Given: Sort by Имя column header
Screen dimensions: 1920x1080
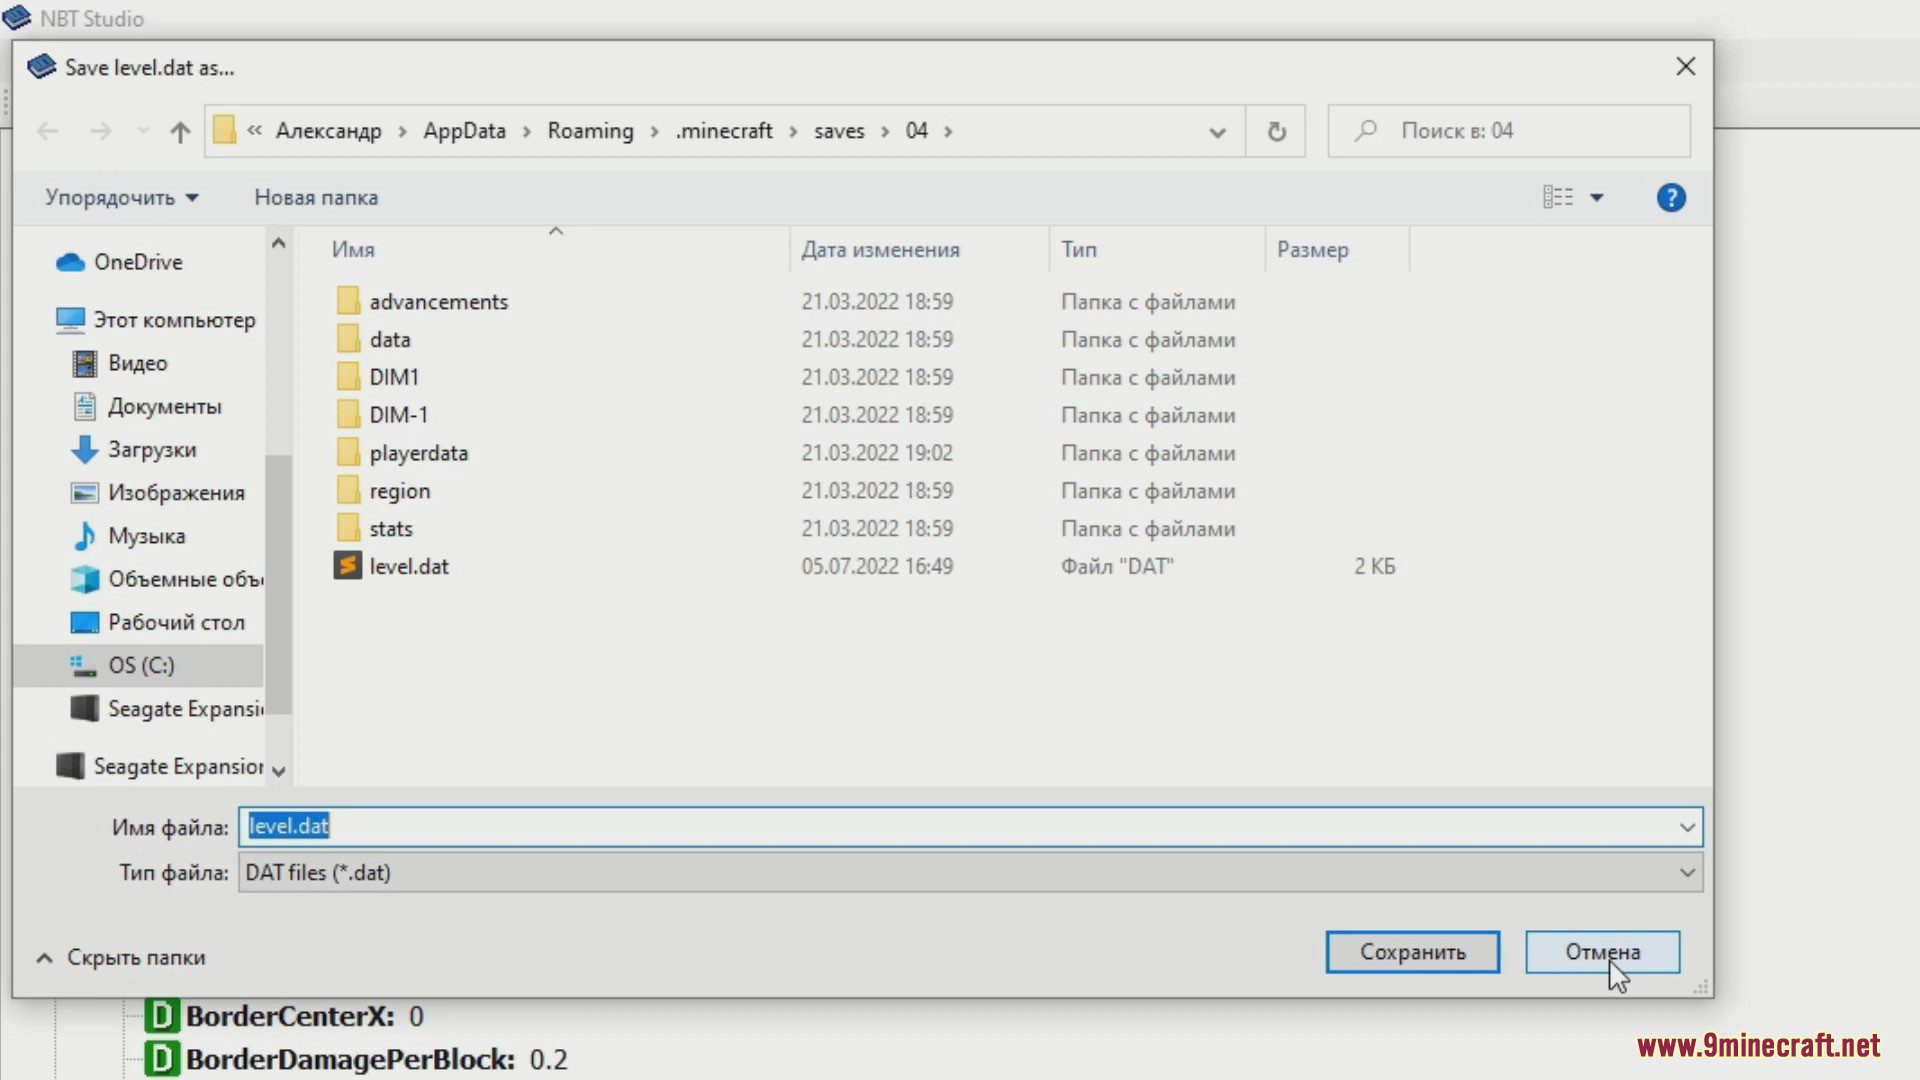Looking at the screenshot, I should pyautogui.click(x=353, y=249).
